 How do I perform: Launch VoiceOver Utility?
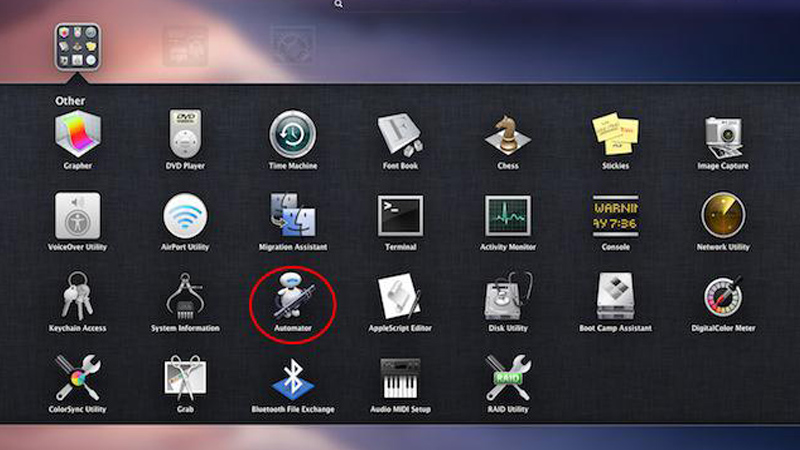pos(77,216)
